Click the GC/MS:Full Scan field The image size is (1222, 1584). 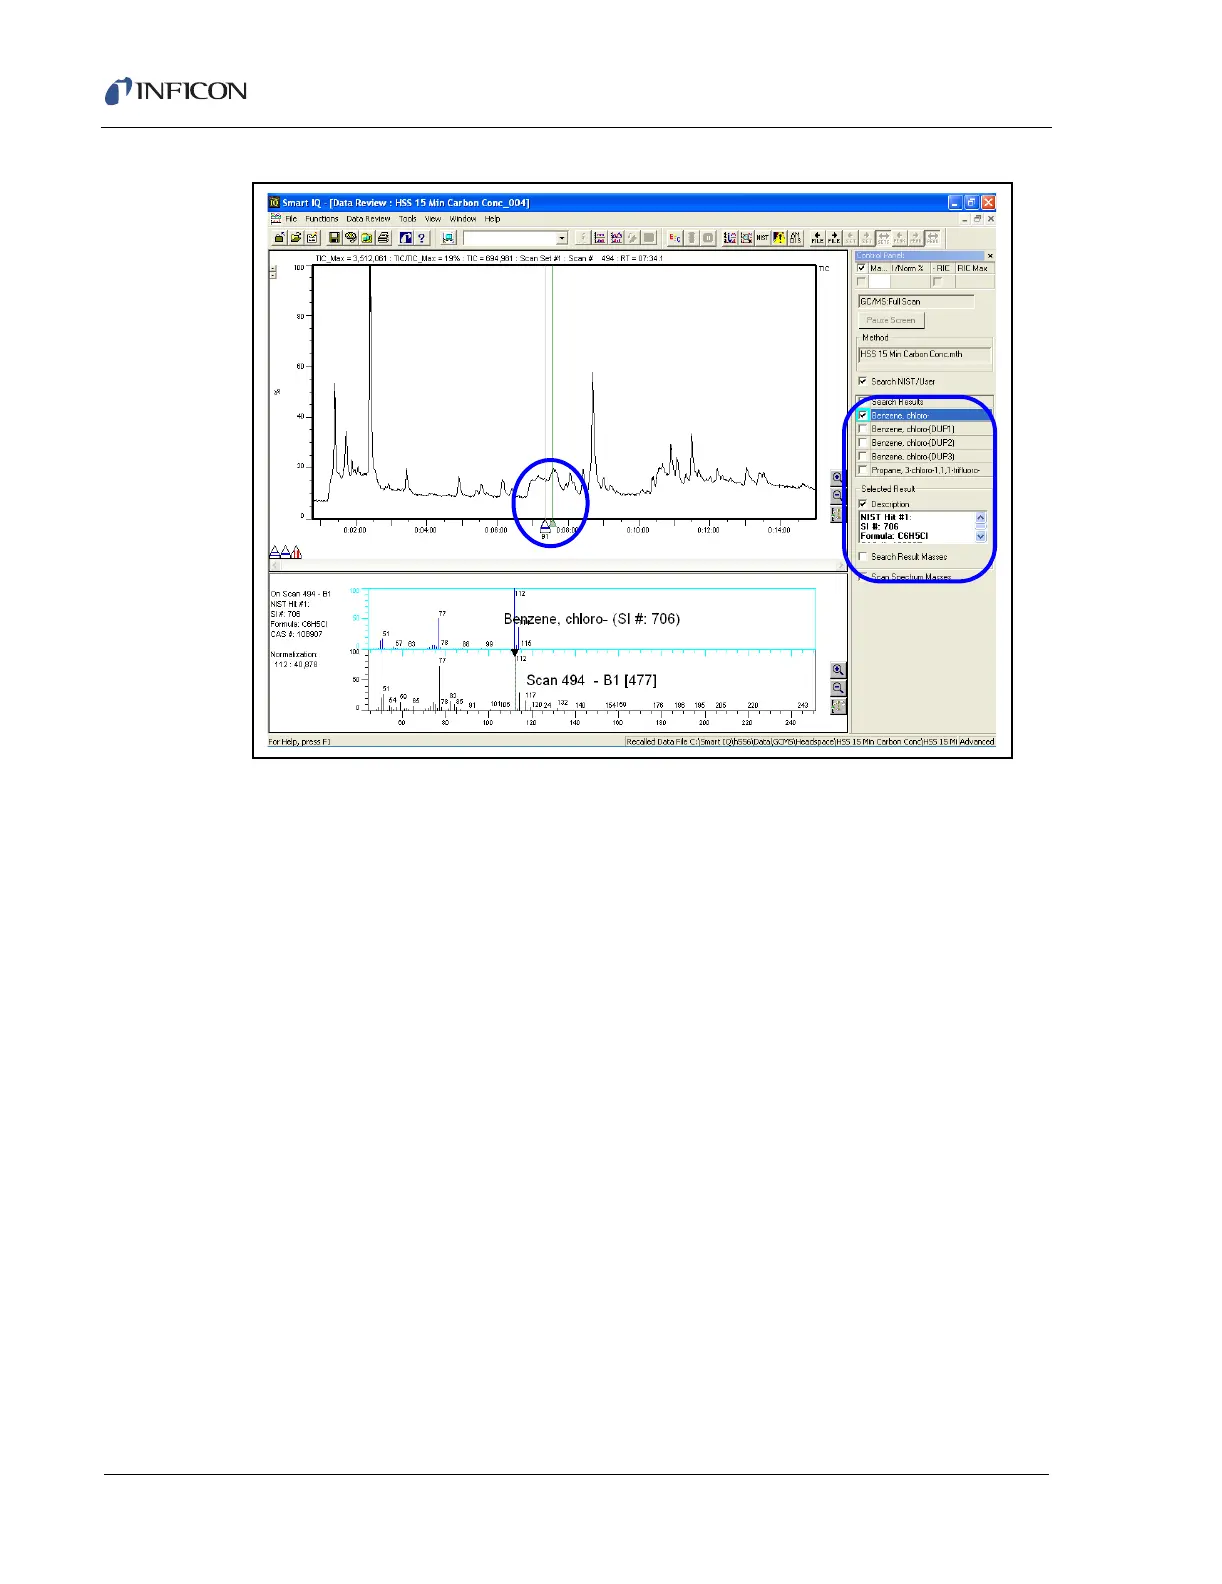(x=916, y=301)
